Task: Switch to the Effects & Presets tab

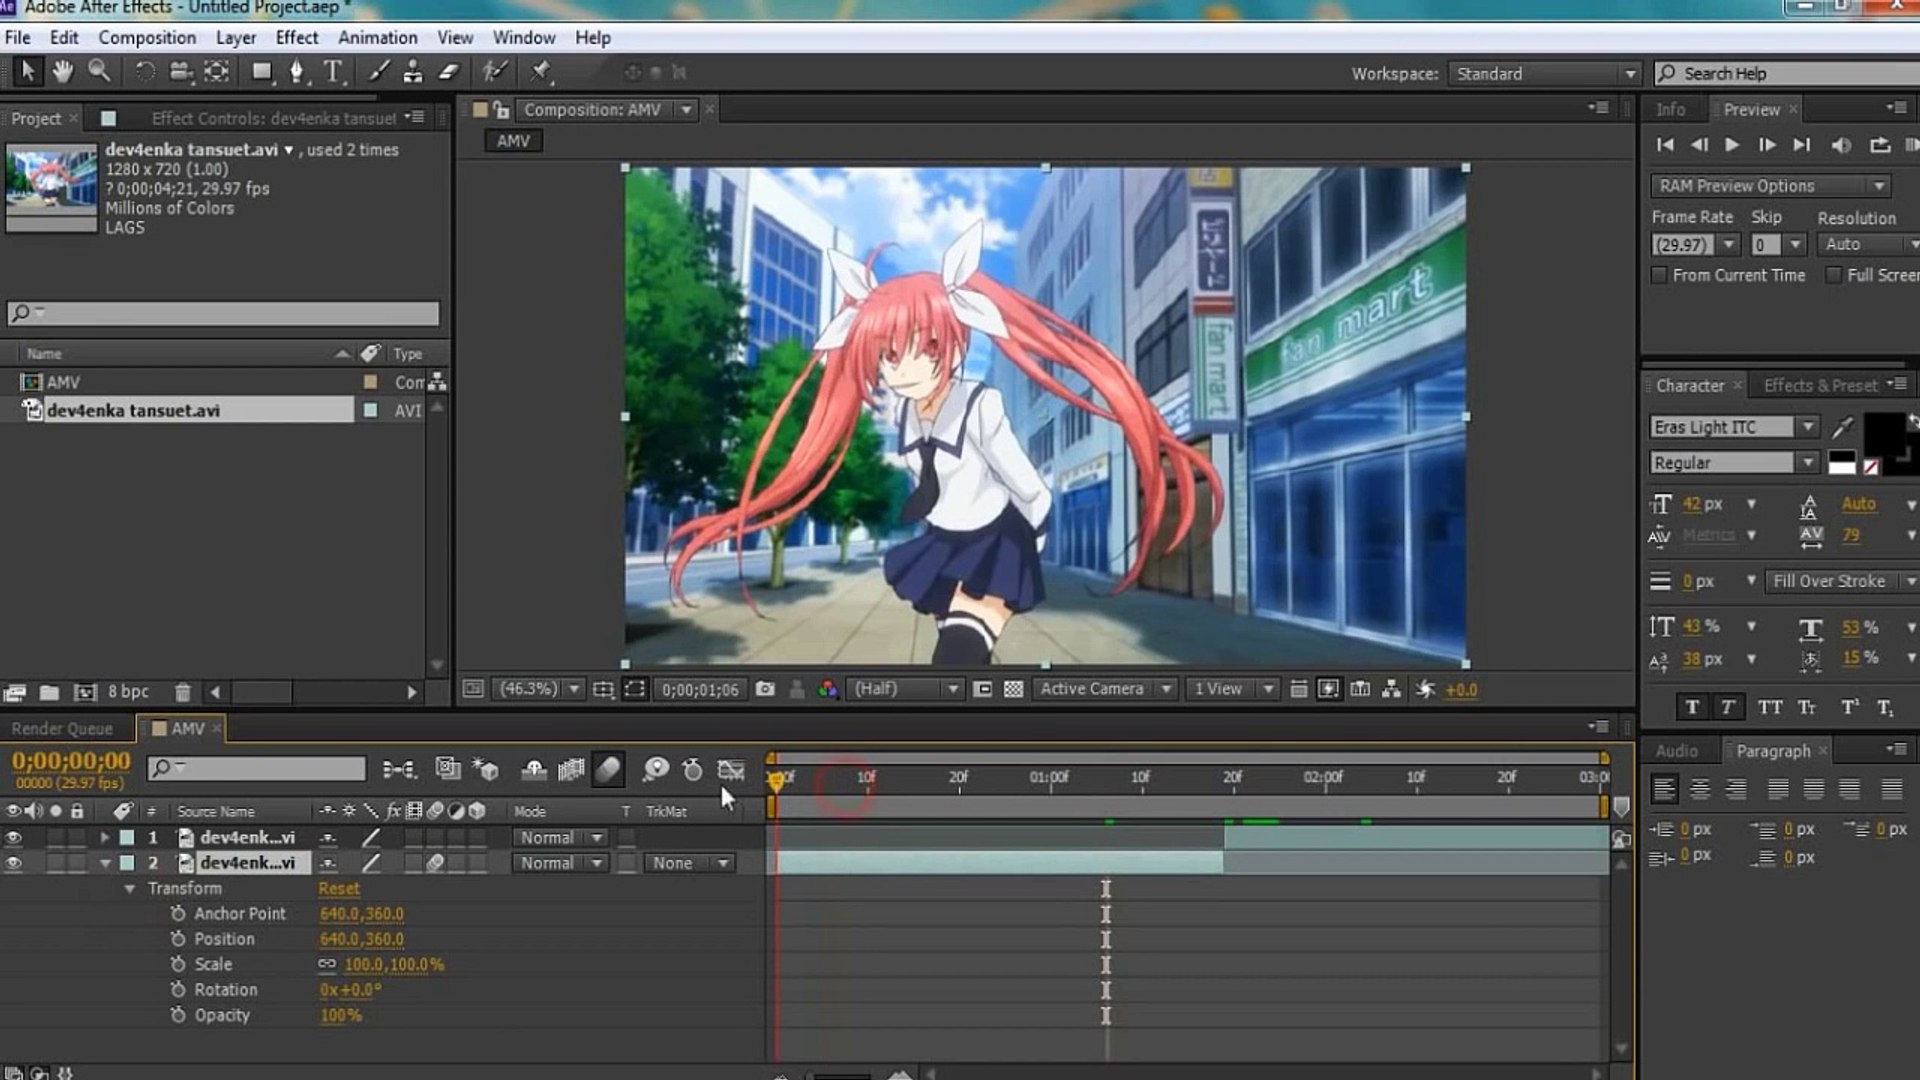Action: coord(1820,384)
